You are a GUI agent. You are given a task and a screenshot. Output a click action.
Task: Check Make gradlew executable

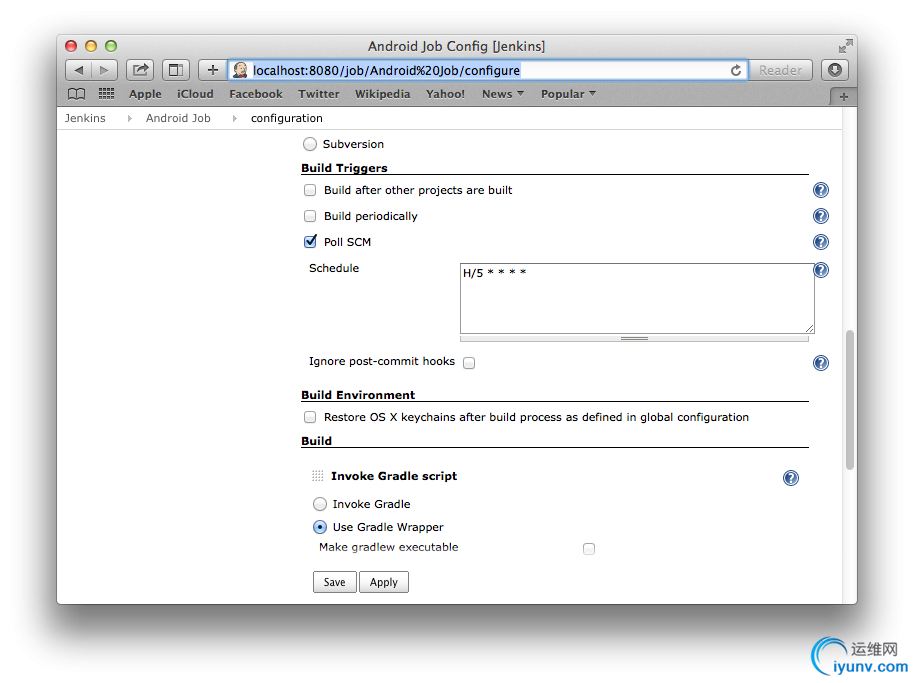coord(589,548)
